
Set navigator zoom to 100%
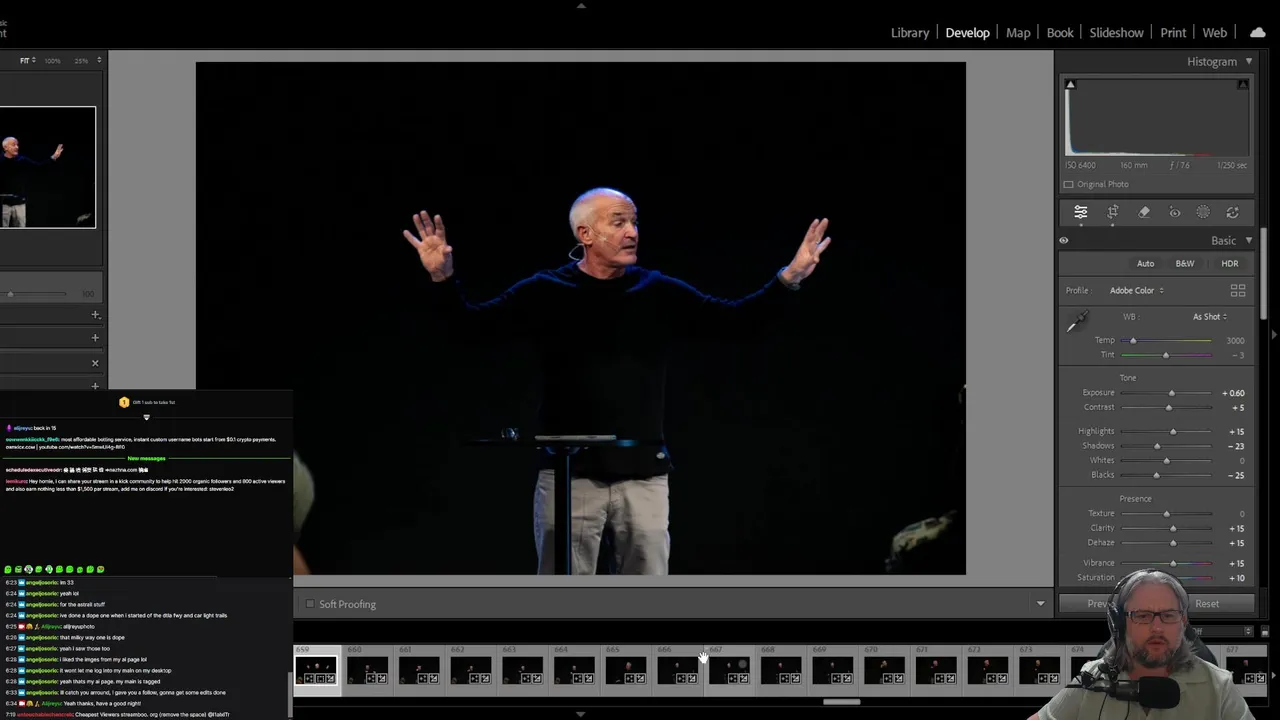pyautogui.click(x=52, y=61)
